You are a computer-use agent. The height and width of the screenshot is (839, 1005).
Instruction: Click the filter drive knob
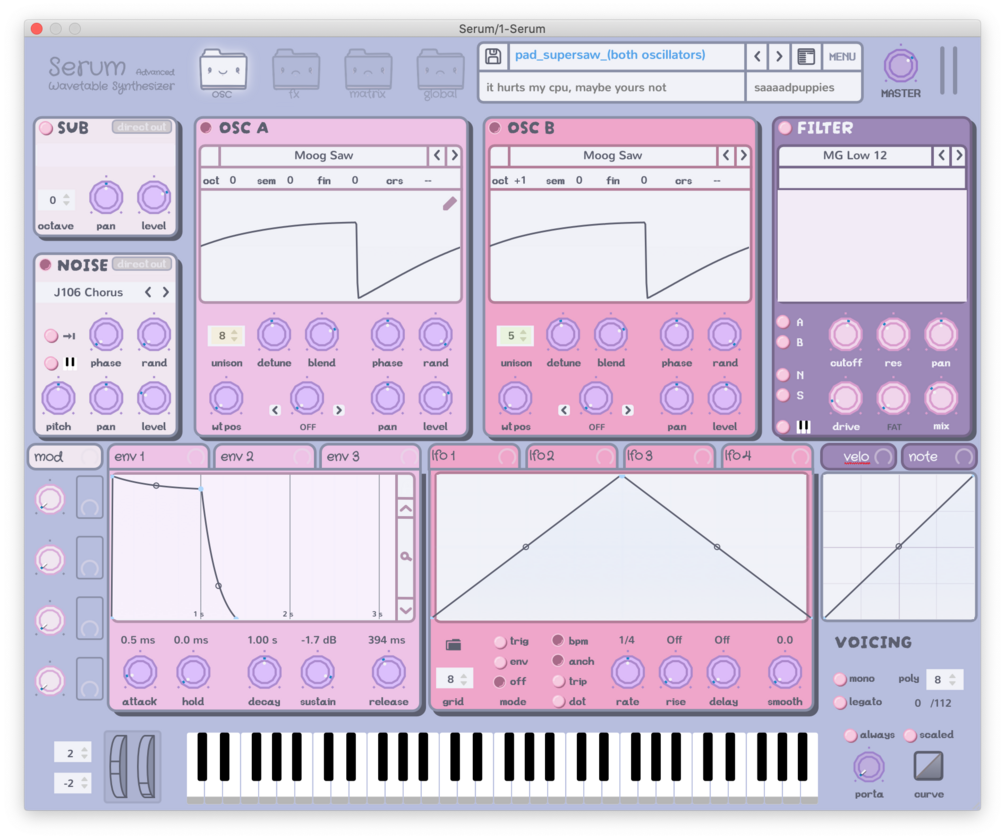[x=845, y=398]
